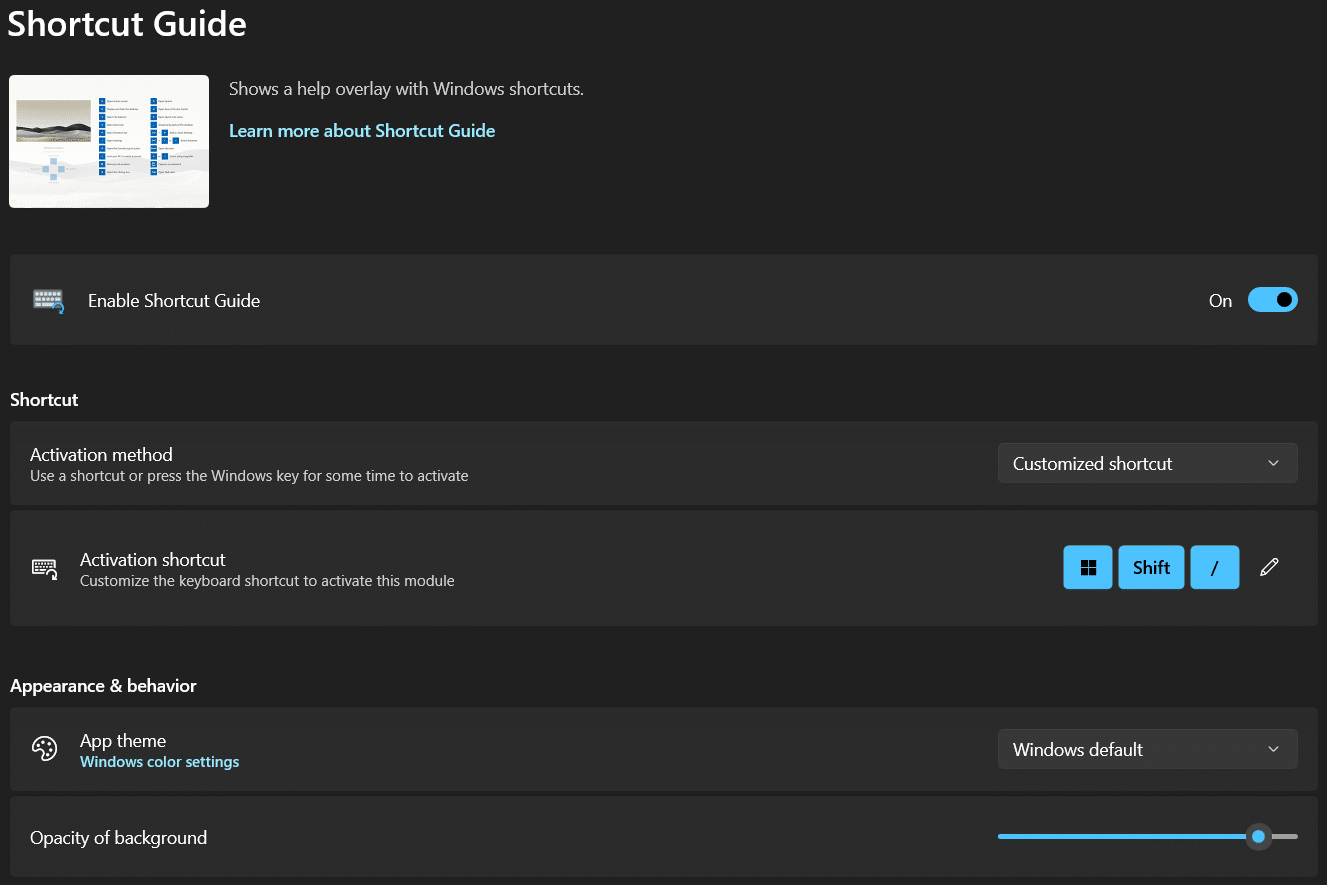1327x885 pixels.
Task: Click the Shift key badge
Action: [x=1151, y=568]
